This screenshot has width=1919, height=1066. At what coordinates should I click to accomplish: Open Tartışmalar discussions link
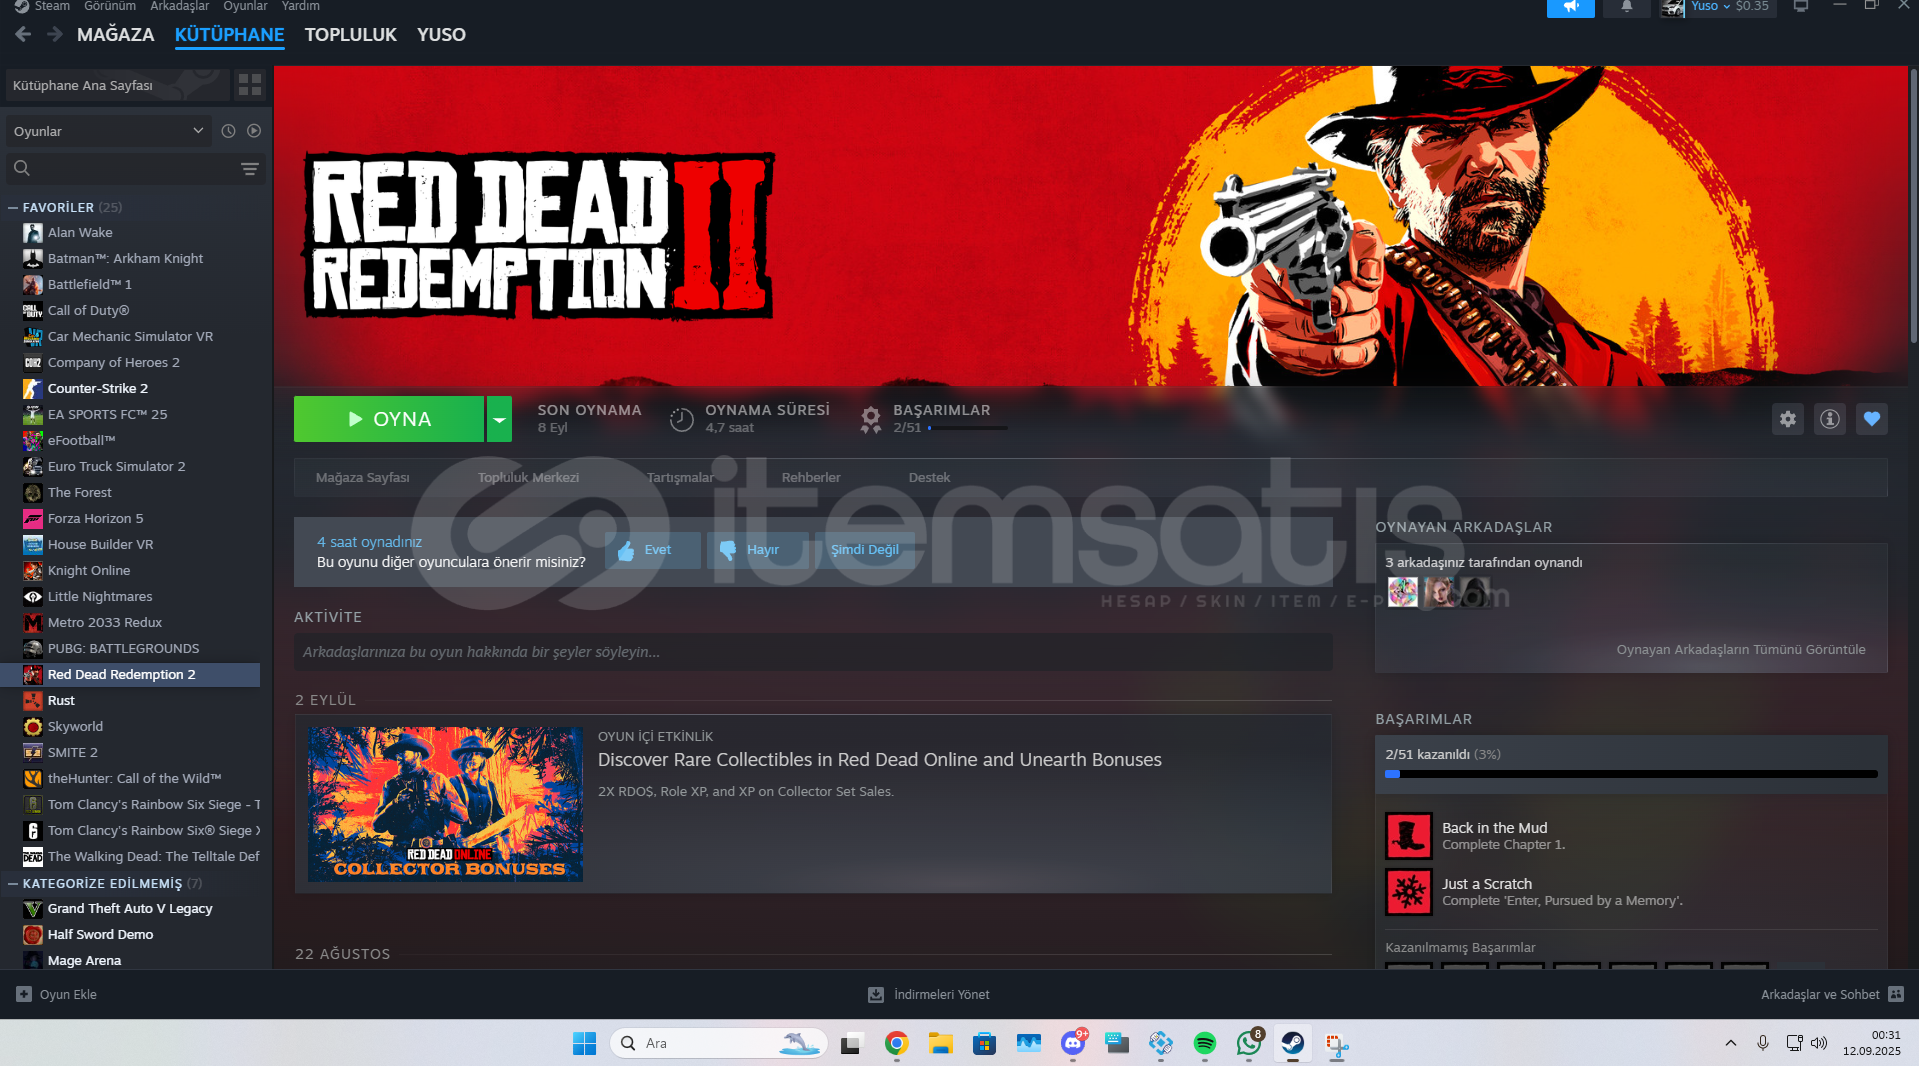tap(680, 478)
